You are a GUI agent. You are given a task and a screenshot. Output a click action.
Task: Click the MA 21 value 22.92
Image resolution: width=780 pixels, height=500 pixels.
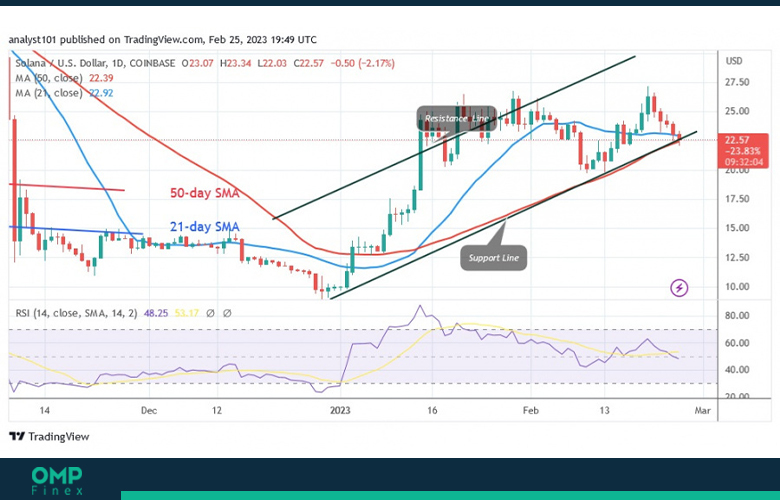click(x=101, y=93)
